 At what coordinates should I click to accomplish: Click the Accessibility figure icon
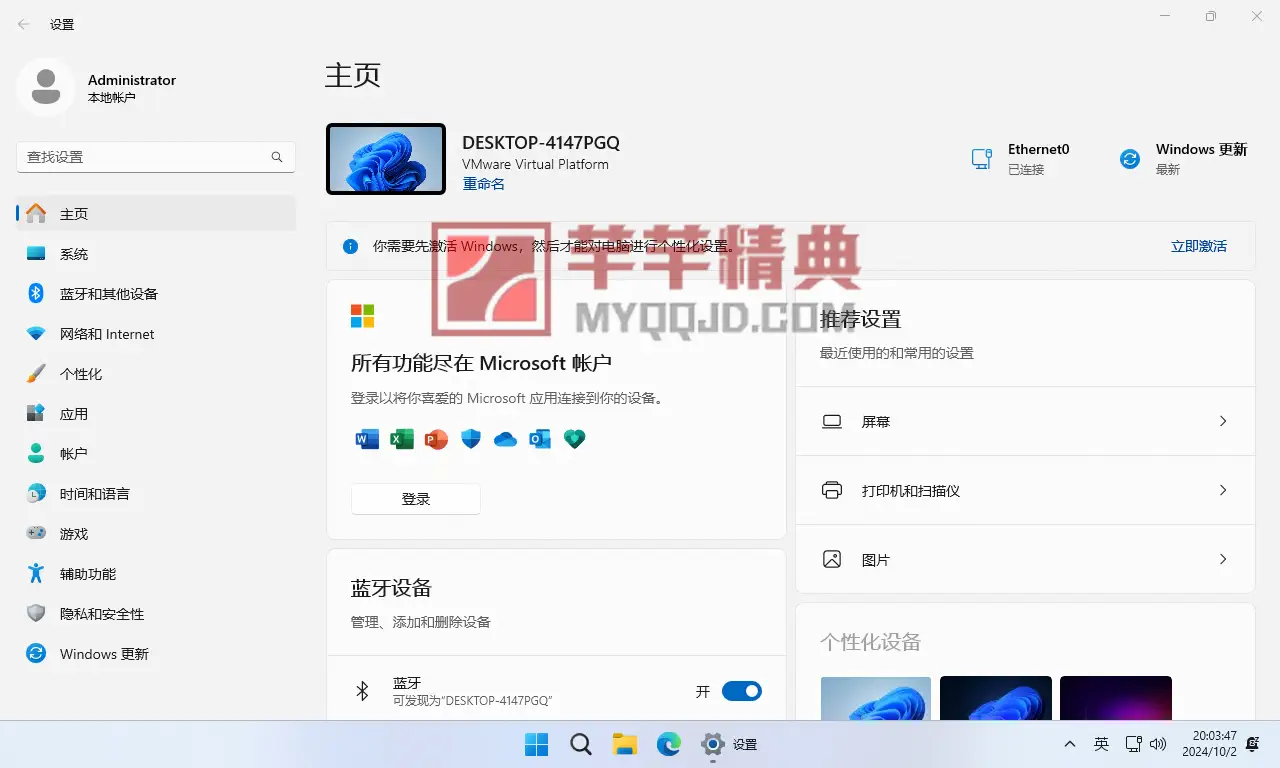[x=36, y=573]
